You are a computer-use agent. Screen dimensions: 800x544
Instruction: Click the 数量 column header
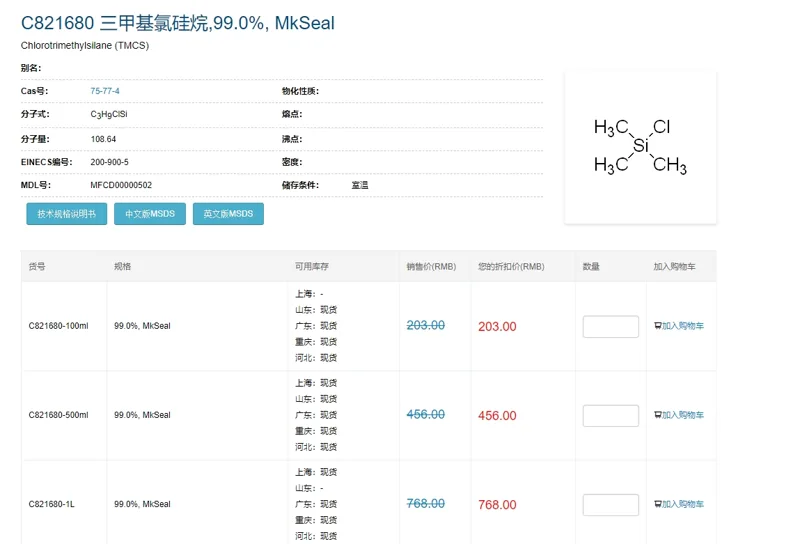tap(591, 266)
